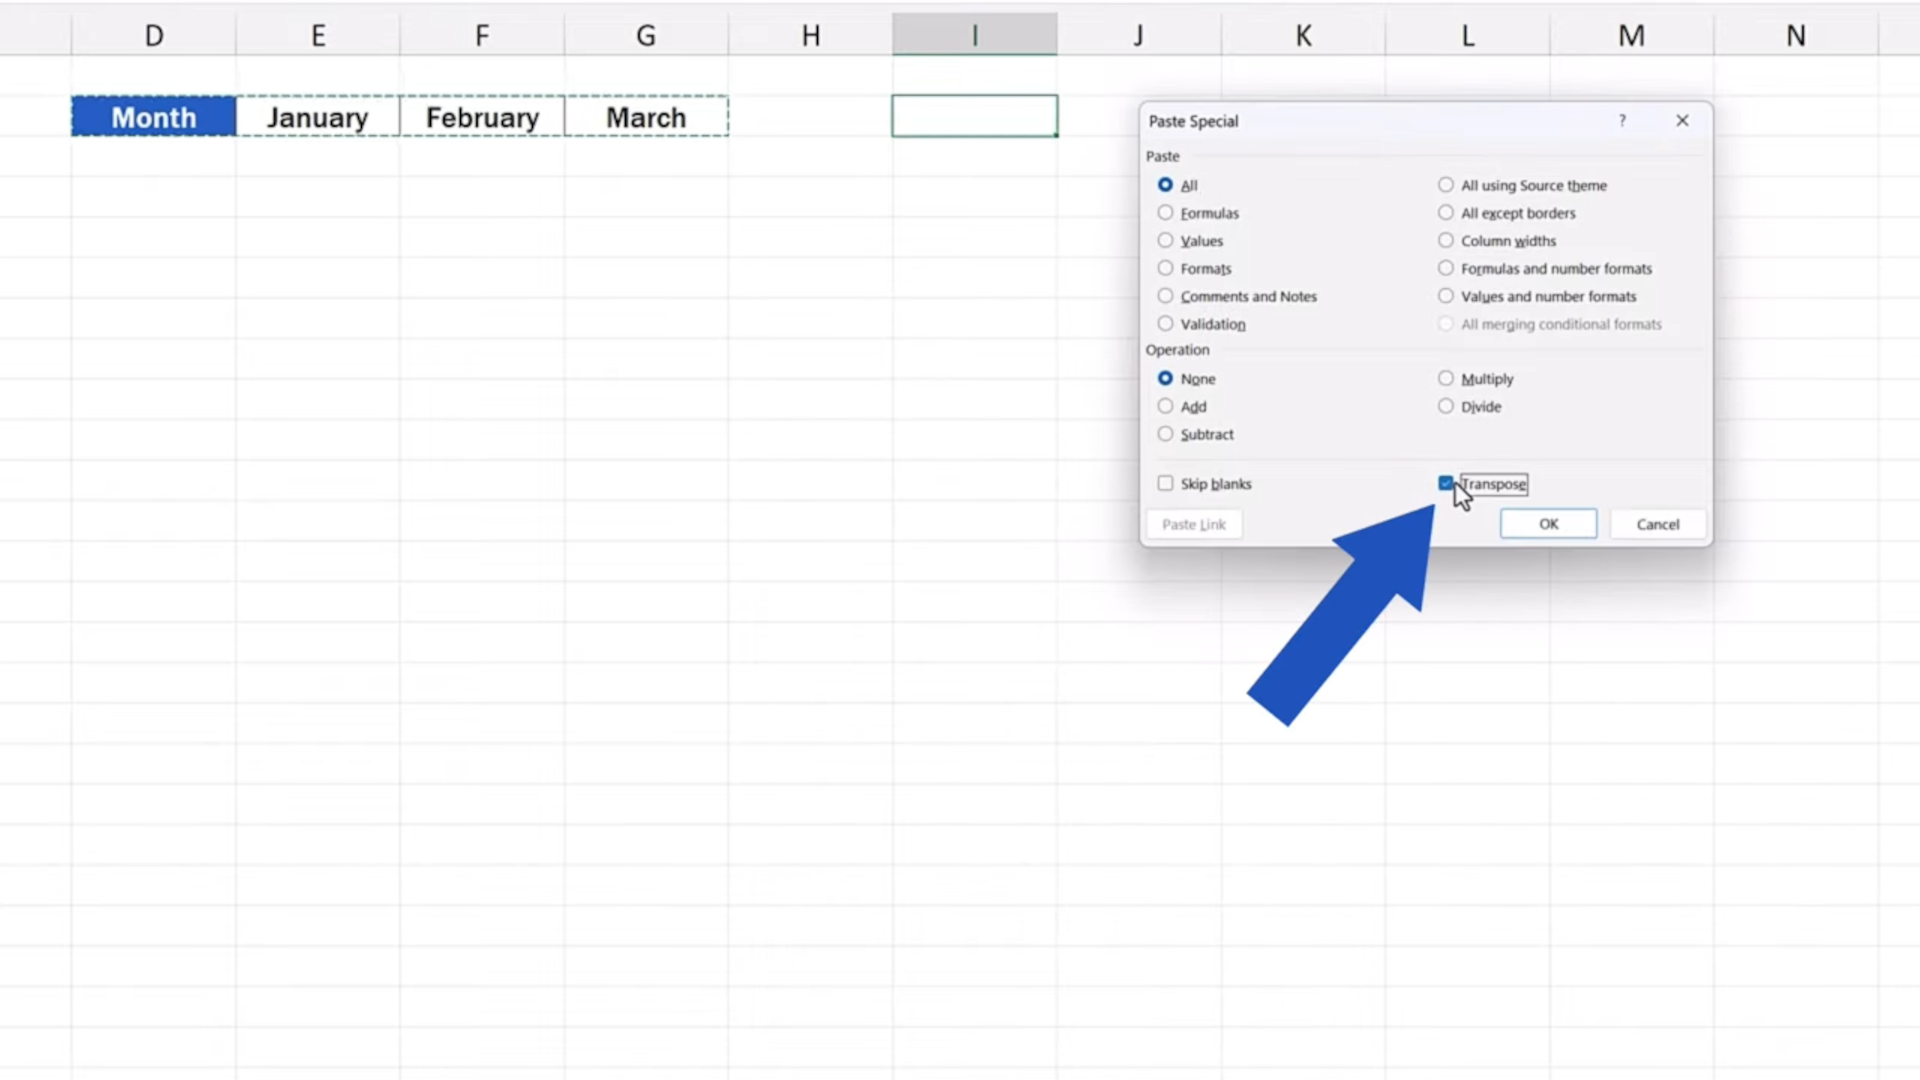Image resolution: width=1920 pixels, height=1080 pixels.
Task: Select the Subtract operation
Action: [1165, 434]
